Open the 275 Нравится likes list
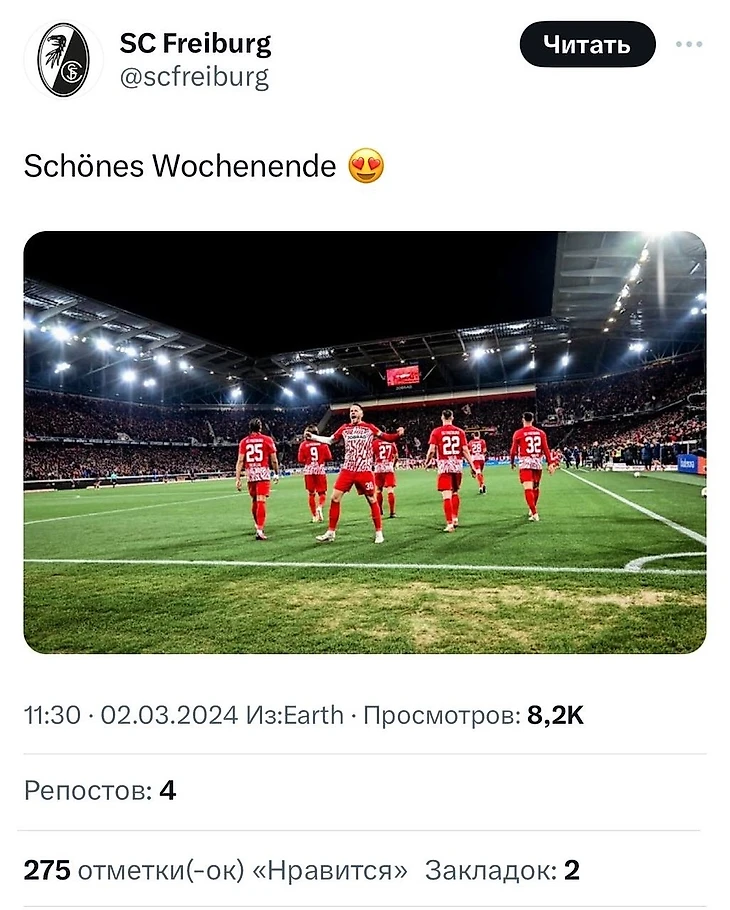Image resolution: width=730 pixels, height=910 pixels. coord(215,870)
